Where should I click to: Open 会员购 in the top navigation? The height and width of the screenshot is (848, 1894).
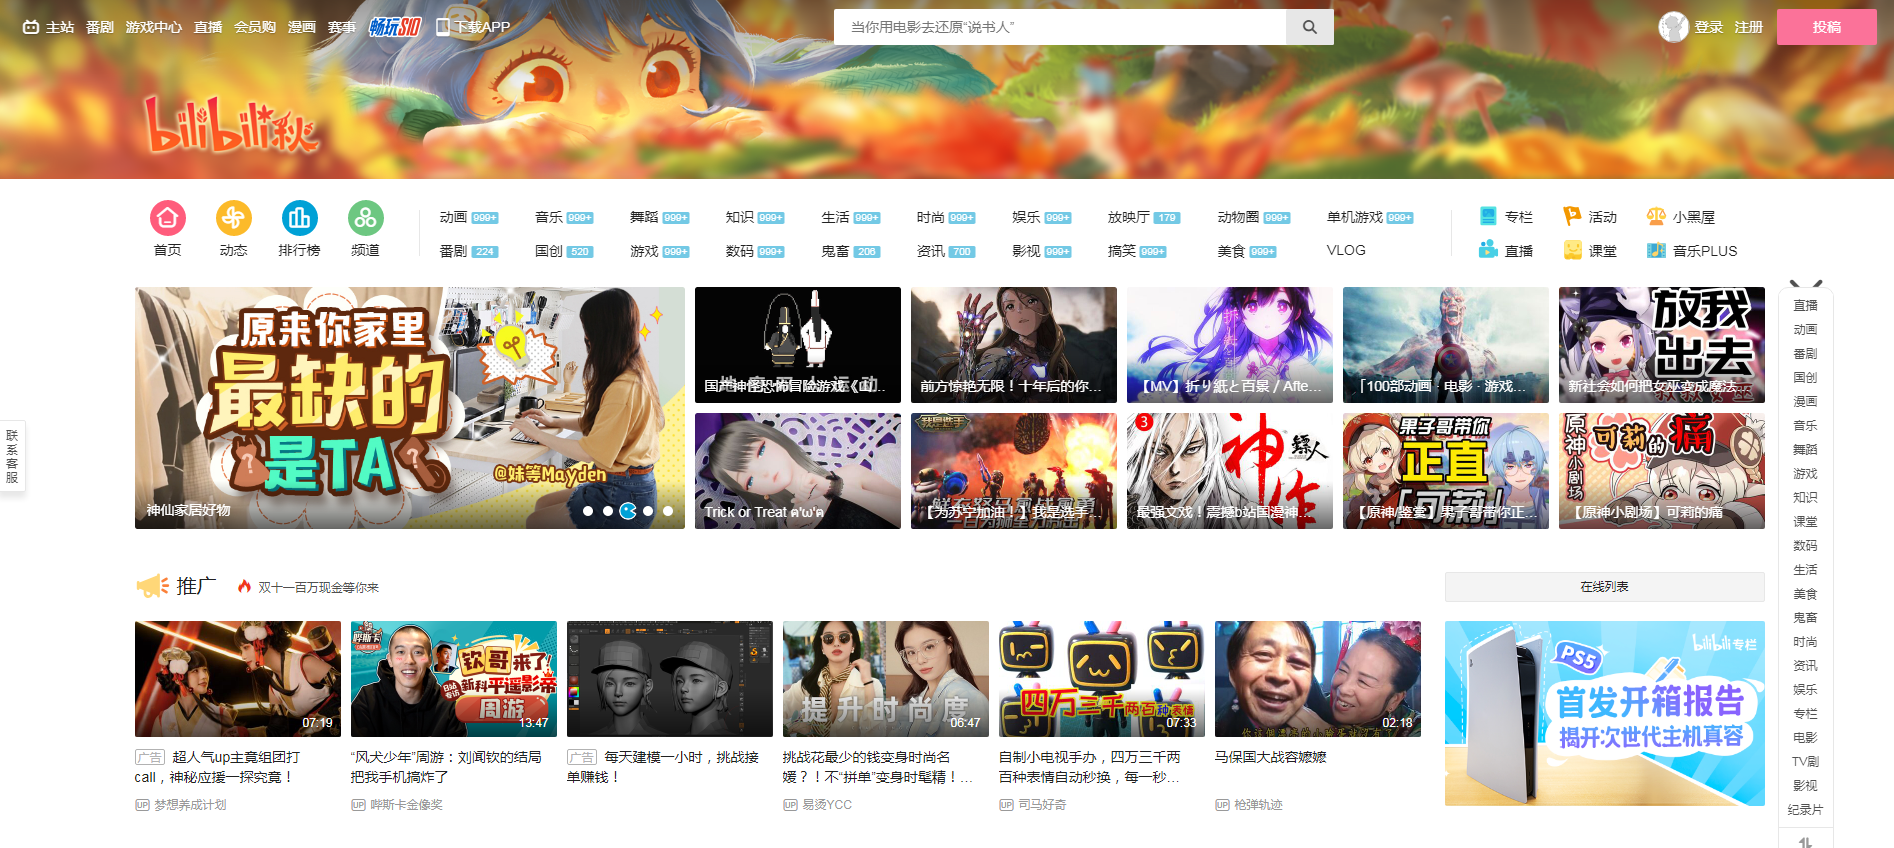(x=255, y=27)
